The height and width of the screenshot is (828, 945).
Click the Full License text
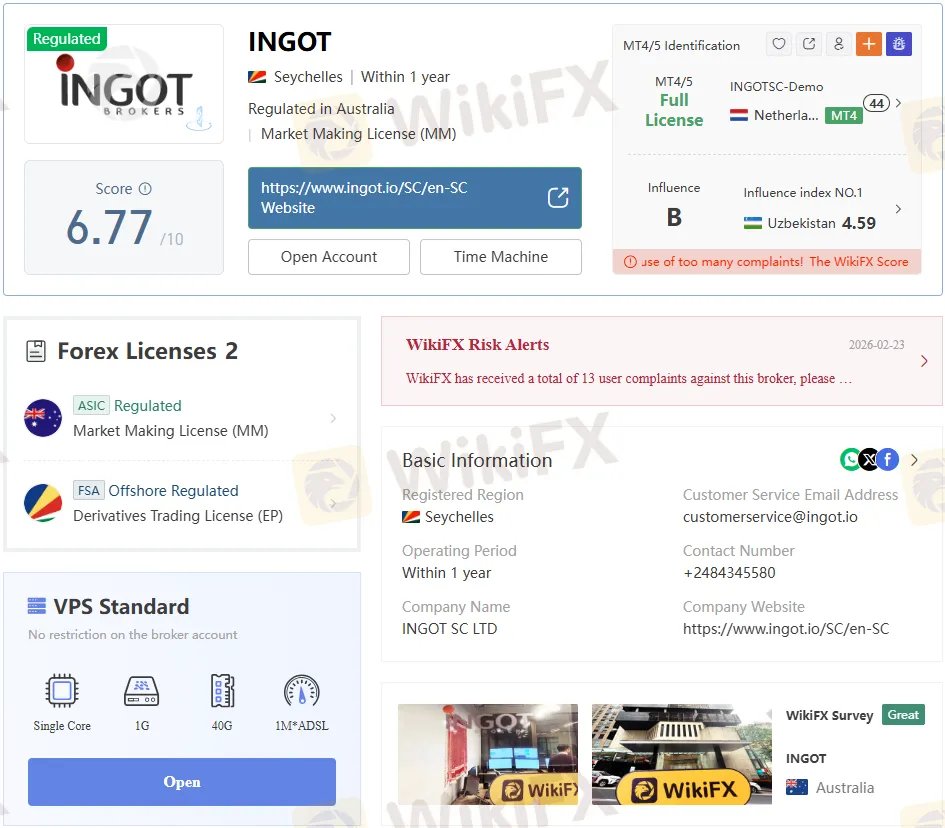[674, 110]
